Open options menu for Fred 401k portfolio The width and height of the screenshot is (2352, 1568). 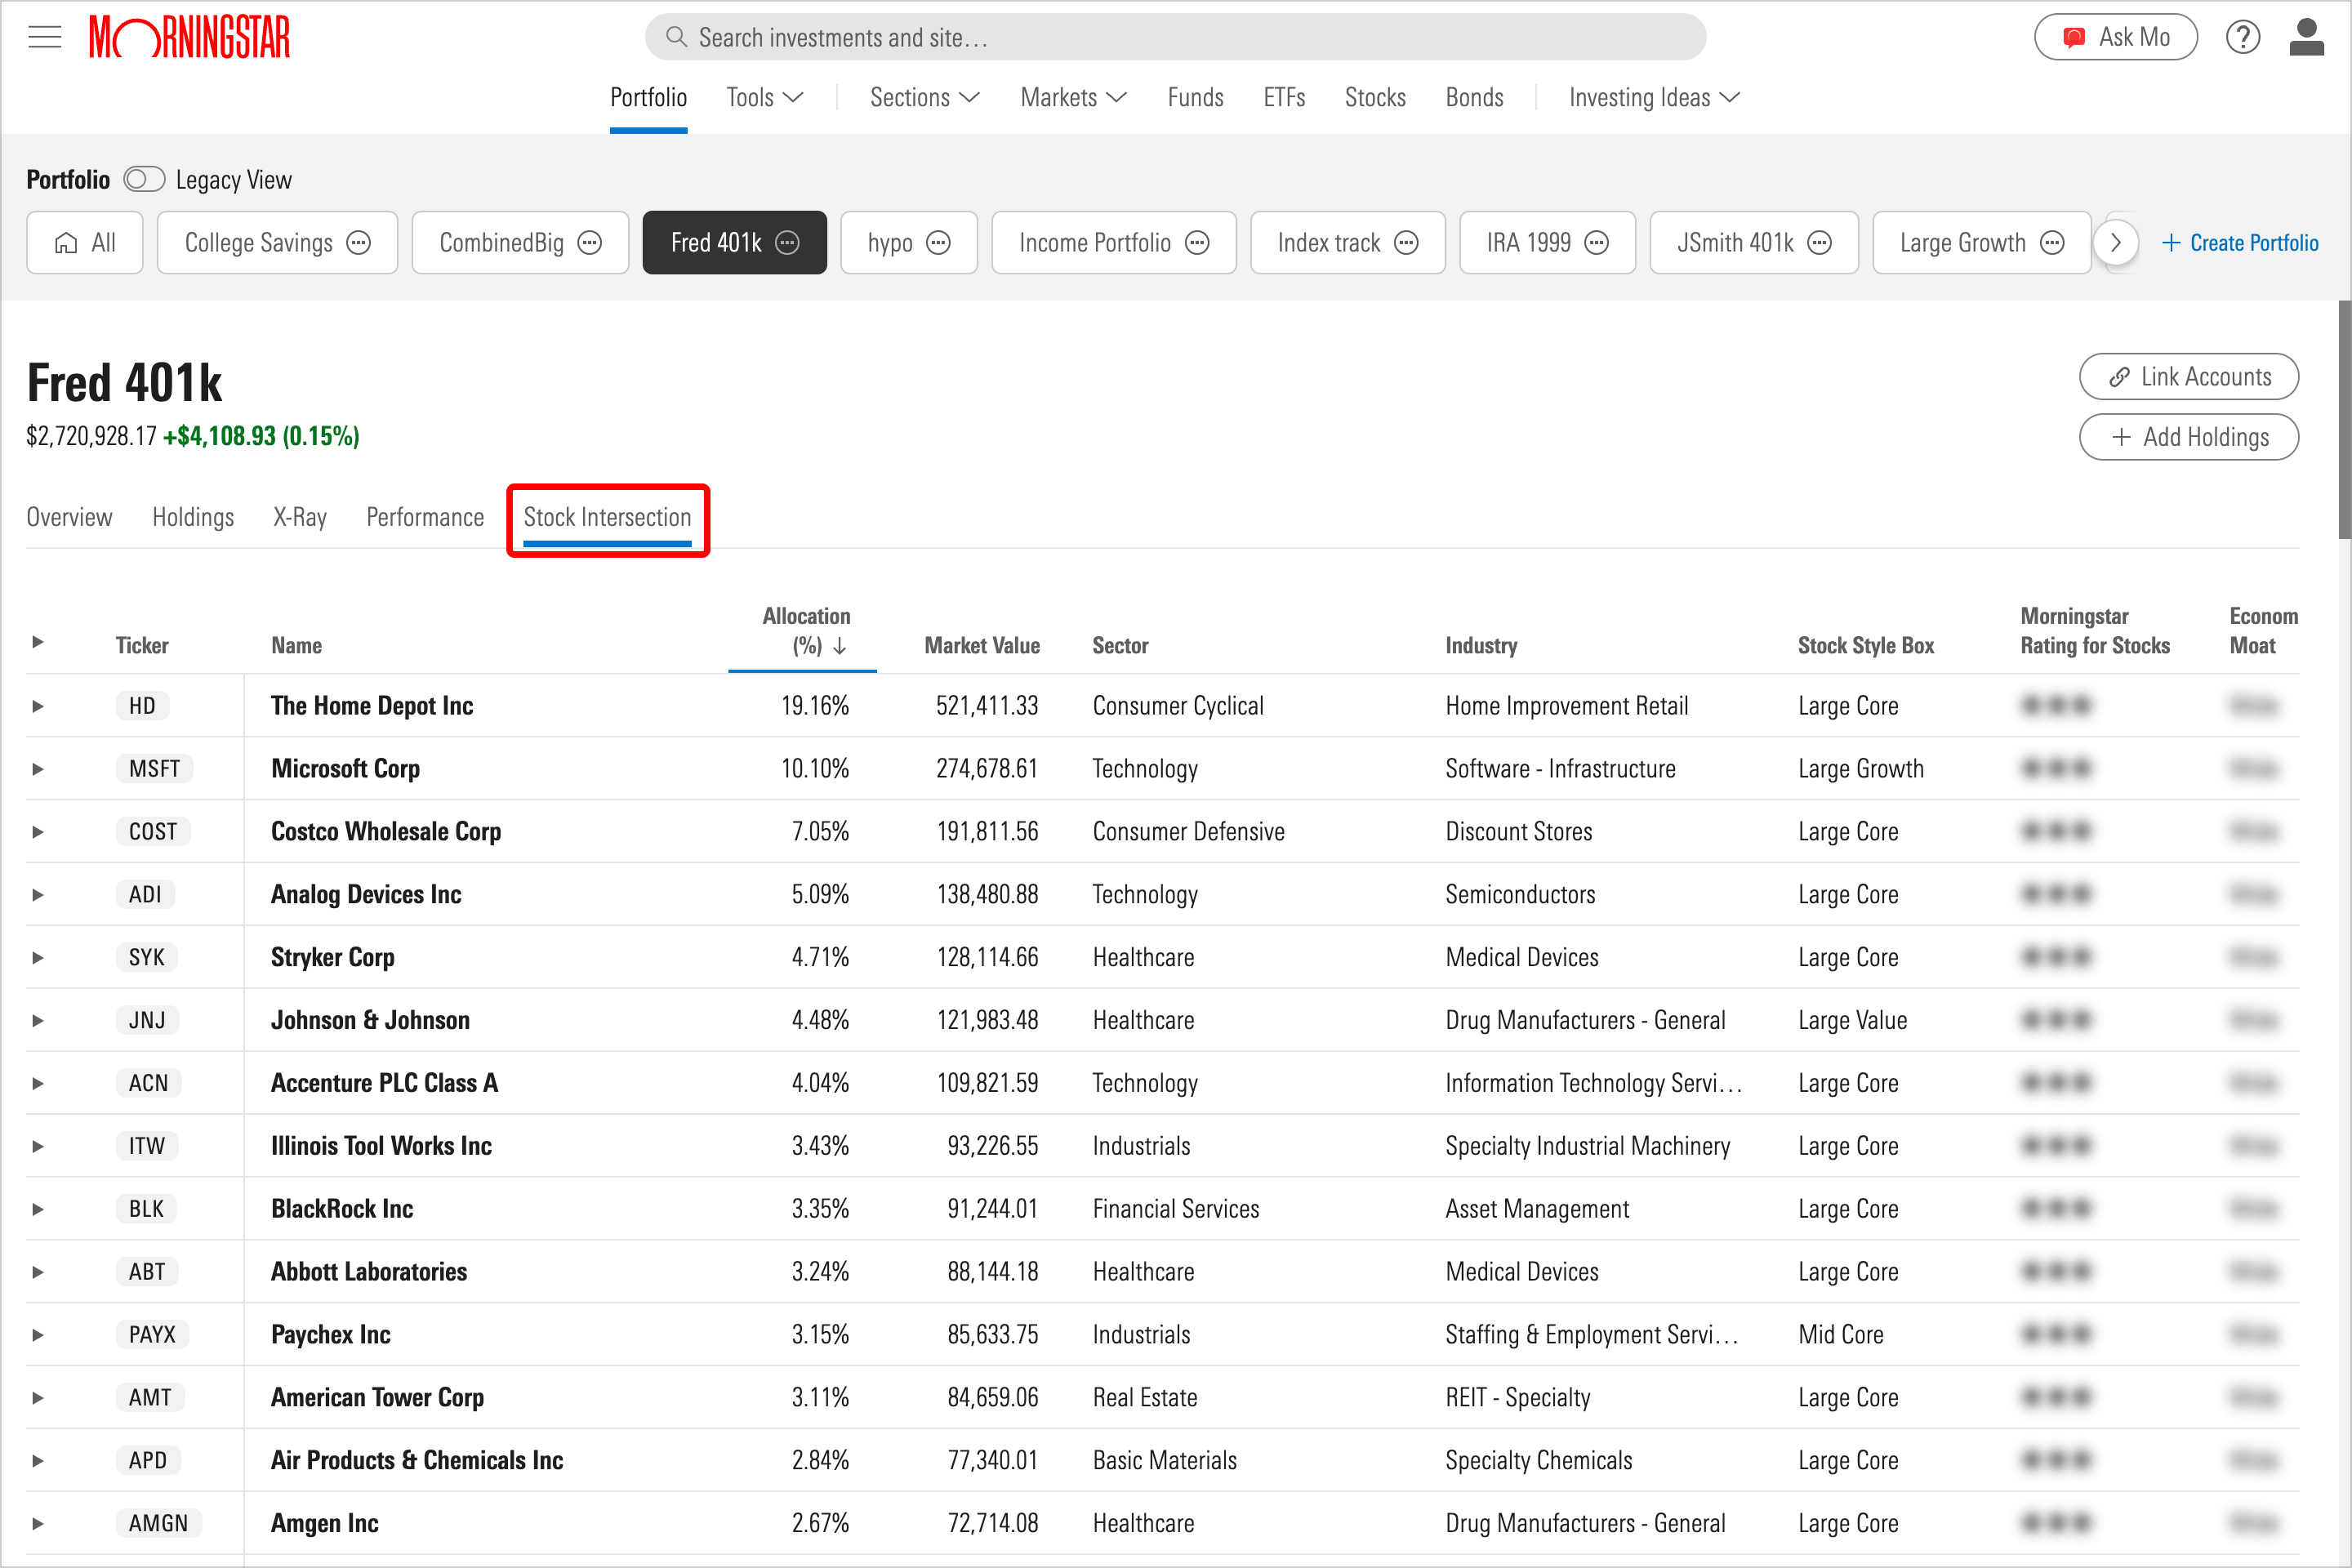coord(788,243)
